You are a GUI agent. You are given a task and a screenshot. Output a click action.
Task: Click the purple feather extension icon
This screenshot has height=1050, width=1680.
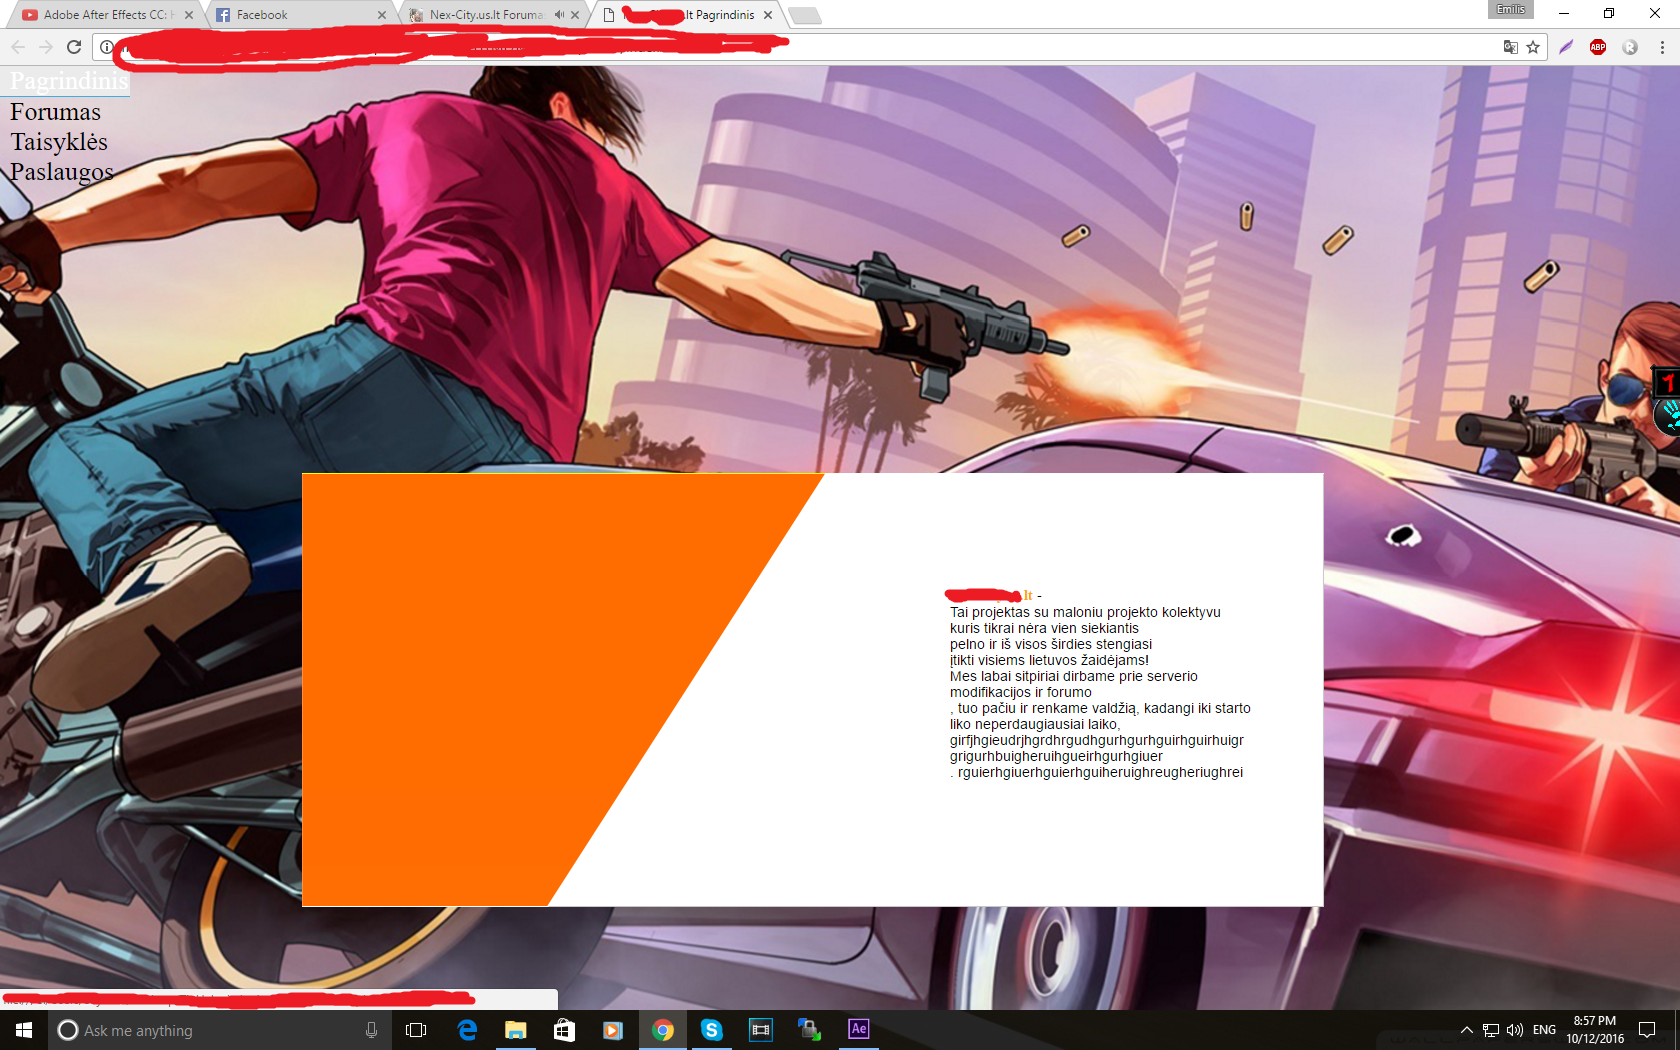point(1566,47)
